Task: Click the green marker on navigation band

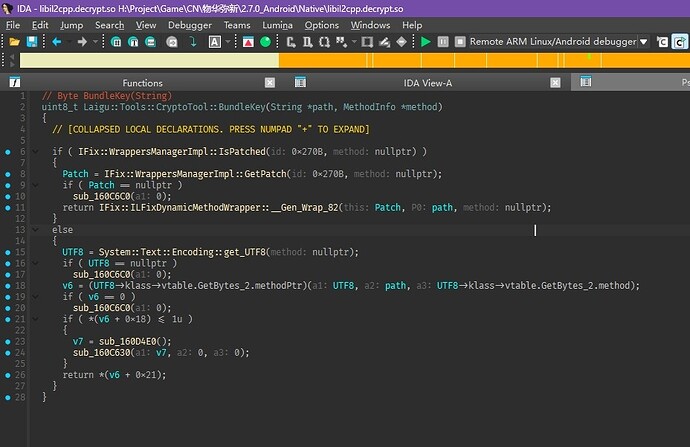Action: 589,56
